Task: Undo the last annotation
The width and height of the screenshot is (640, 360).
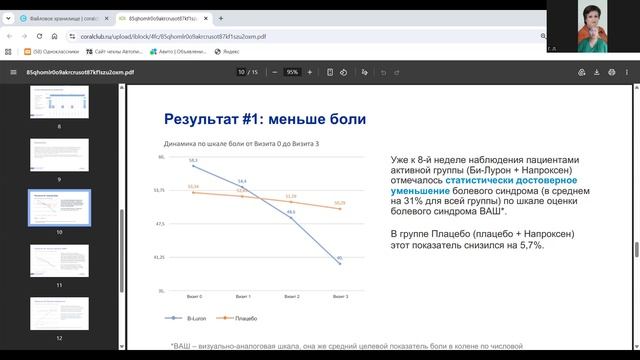Action: point(383,72)
